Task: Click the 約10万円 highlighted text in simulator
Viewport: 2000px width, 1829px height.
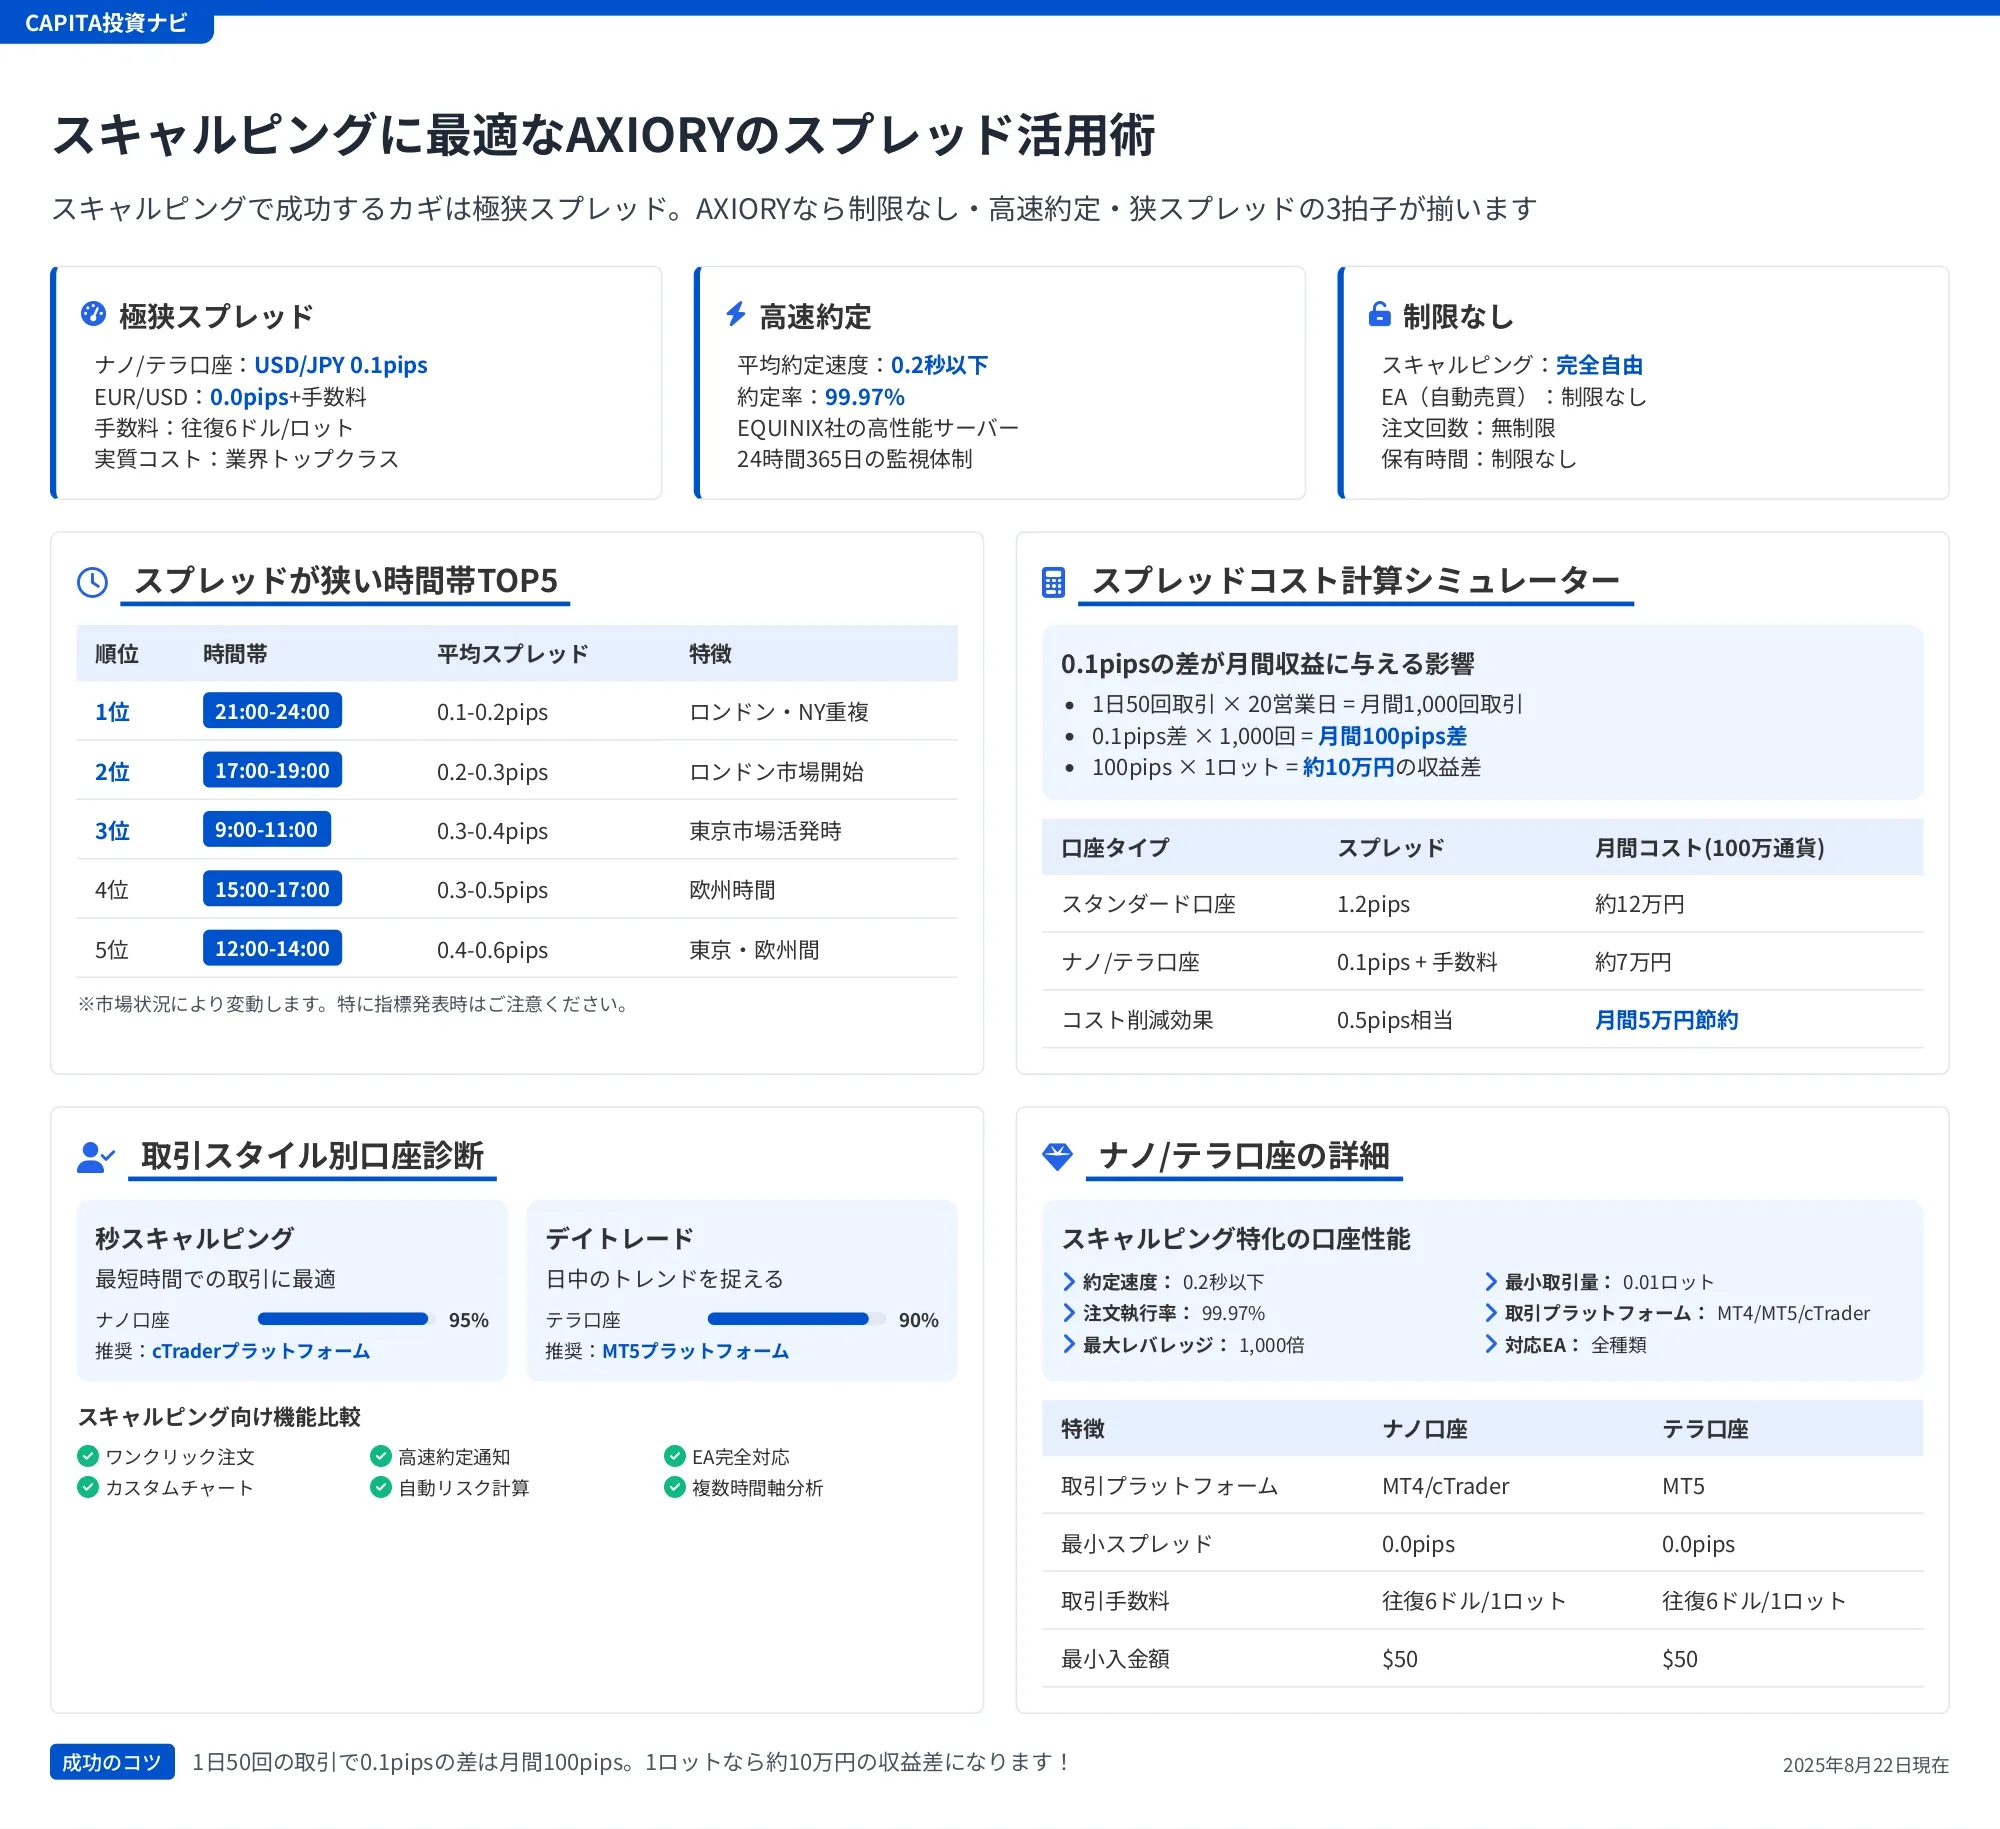Action: tap(1349, 767)
